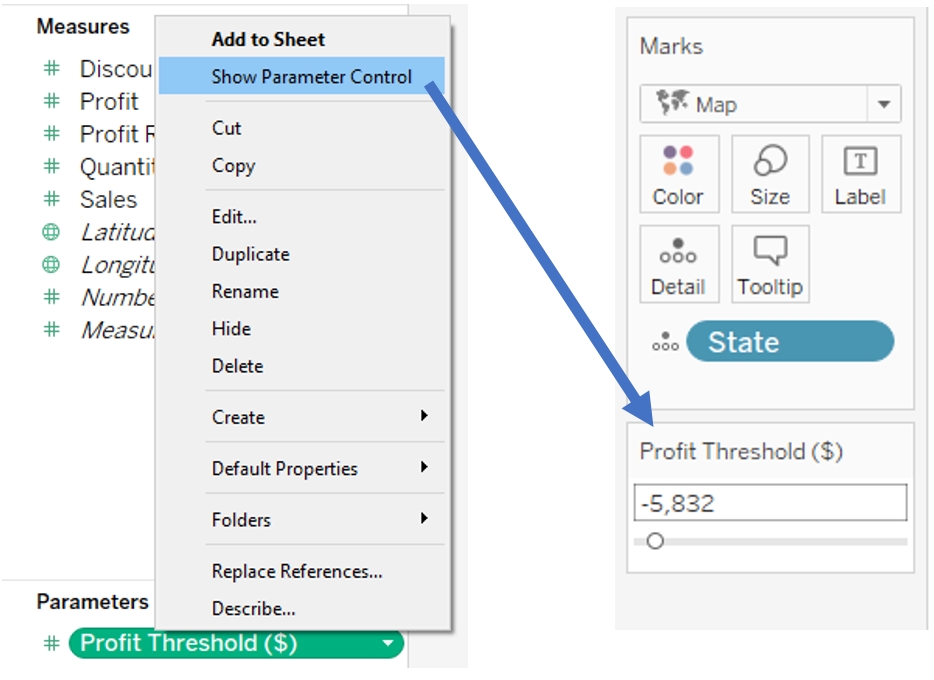934x680 pixels.
Task: Expand the Default Properties submenu
Action: 424,467
